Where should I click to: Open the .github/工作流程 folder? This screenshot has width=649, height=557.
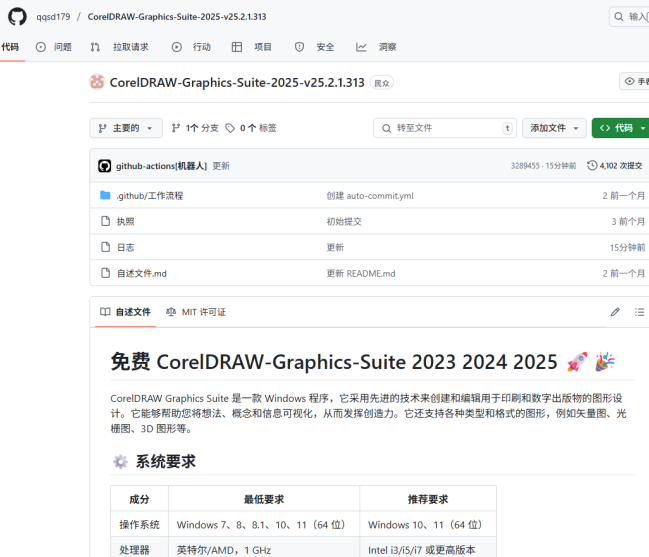pyautogui.click(x=149, y=196)
